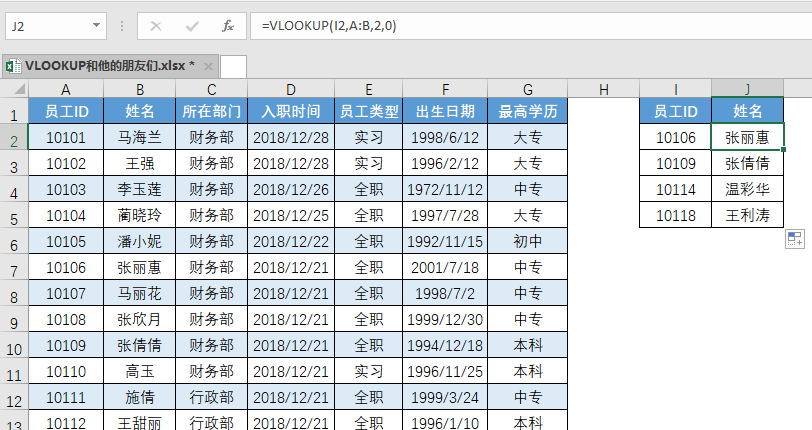
Task: Switch to the VLOOKUP和他的朋友们.xlsx workbook tab
Action: pyautogui.click(x=109, y=66)
